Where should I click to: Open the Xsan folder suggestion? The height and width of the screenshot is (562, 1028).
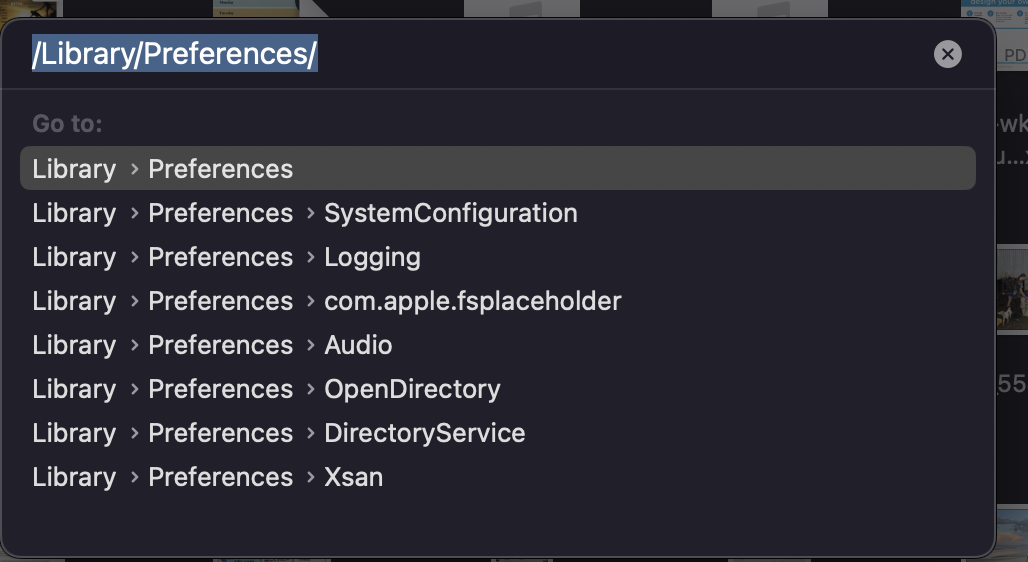tap(353, 477)
